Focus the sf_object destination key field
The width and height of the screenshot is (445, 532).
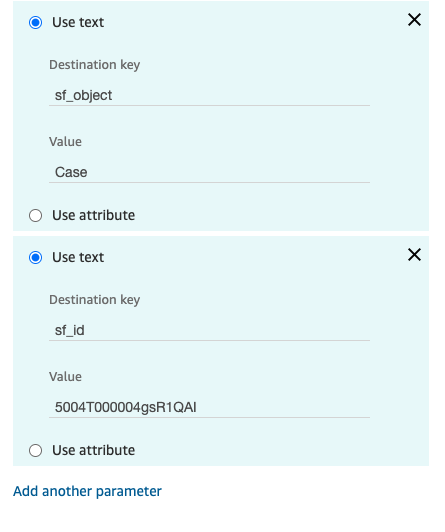(x=209, y=95)
